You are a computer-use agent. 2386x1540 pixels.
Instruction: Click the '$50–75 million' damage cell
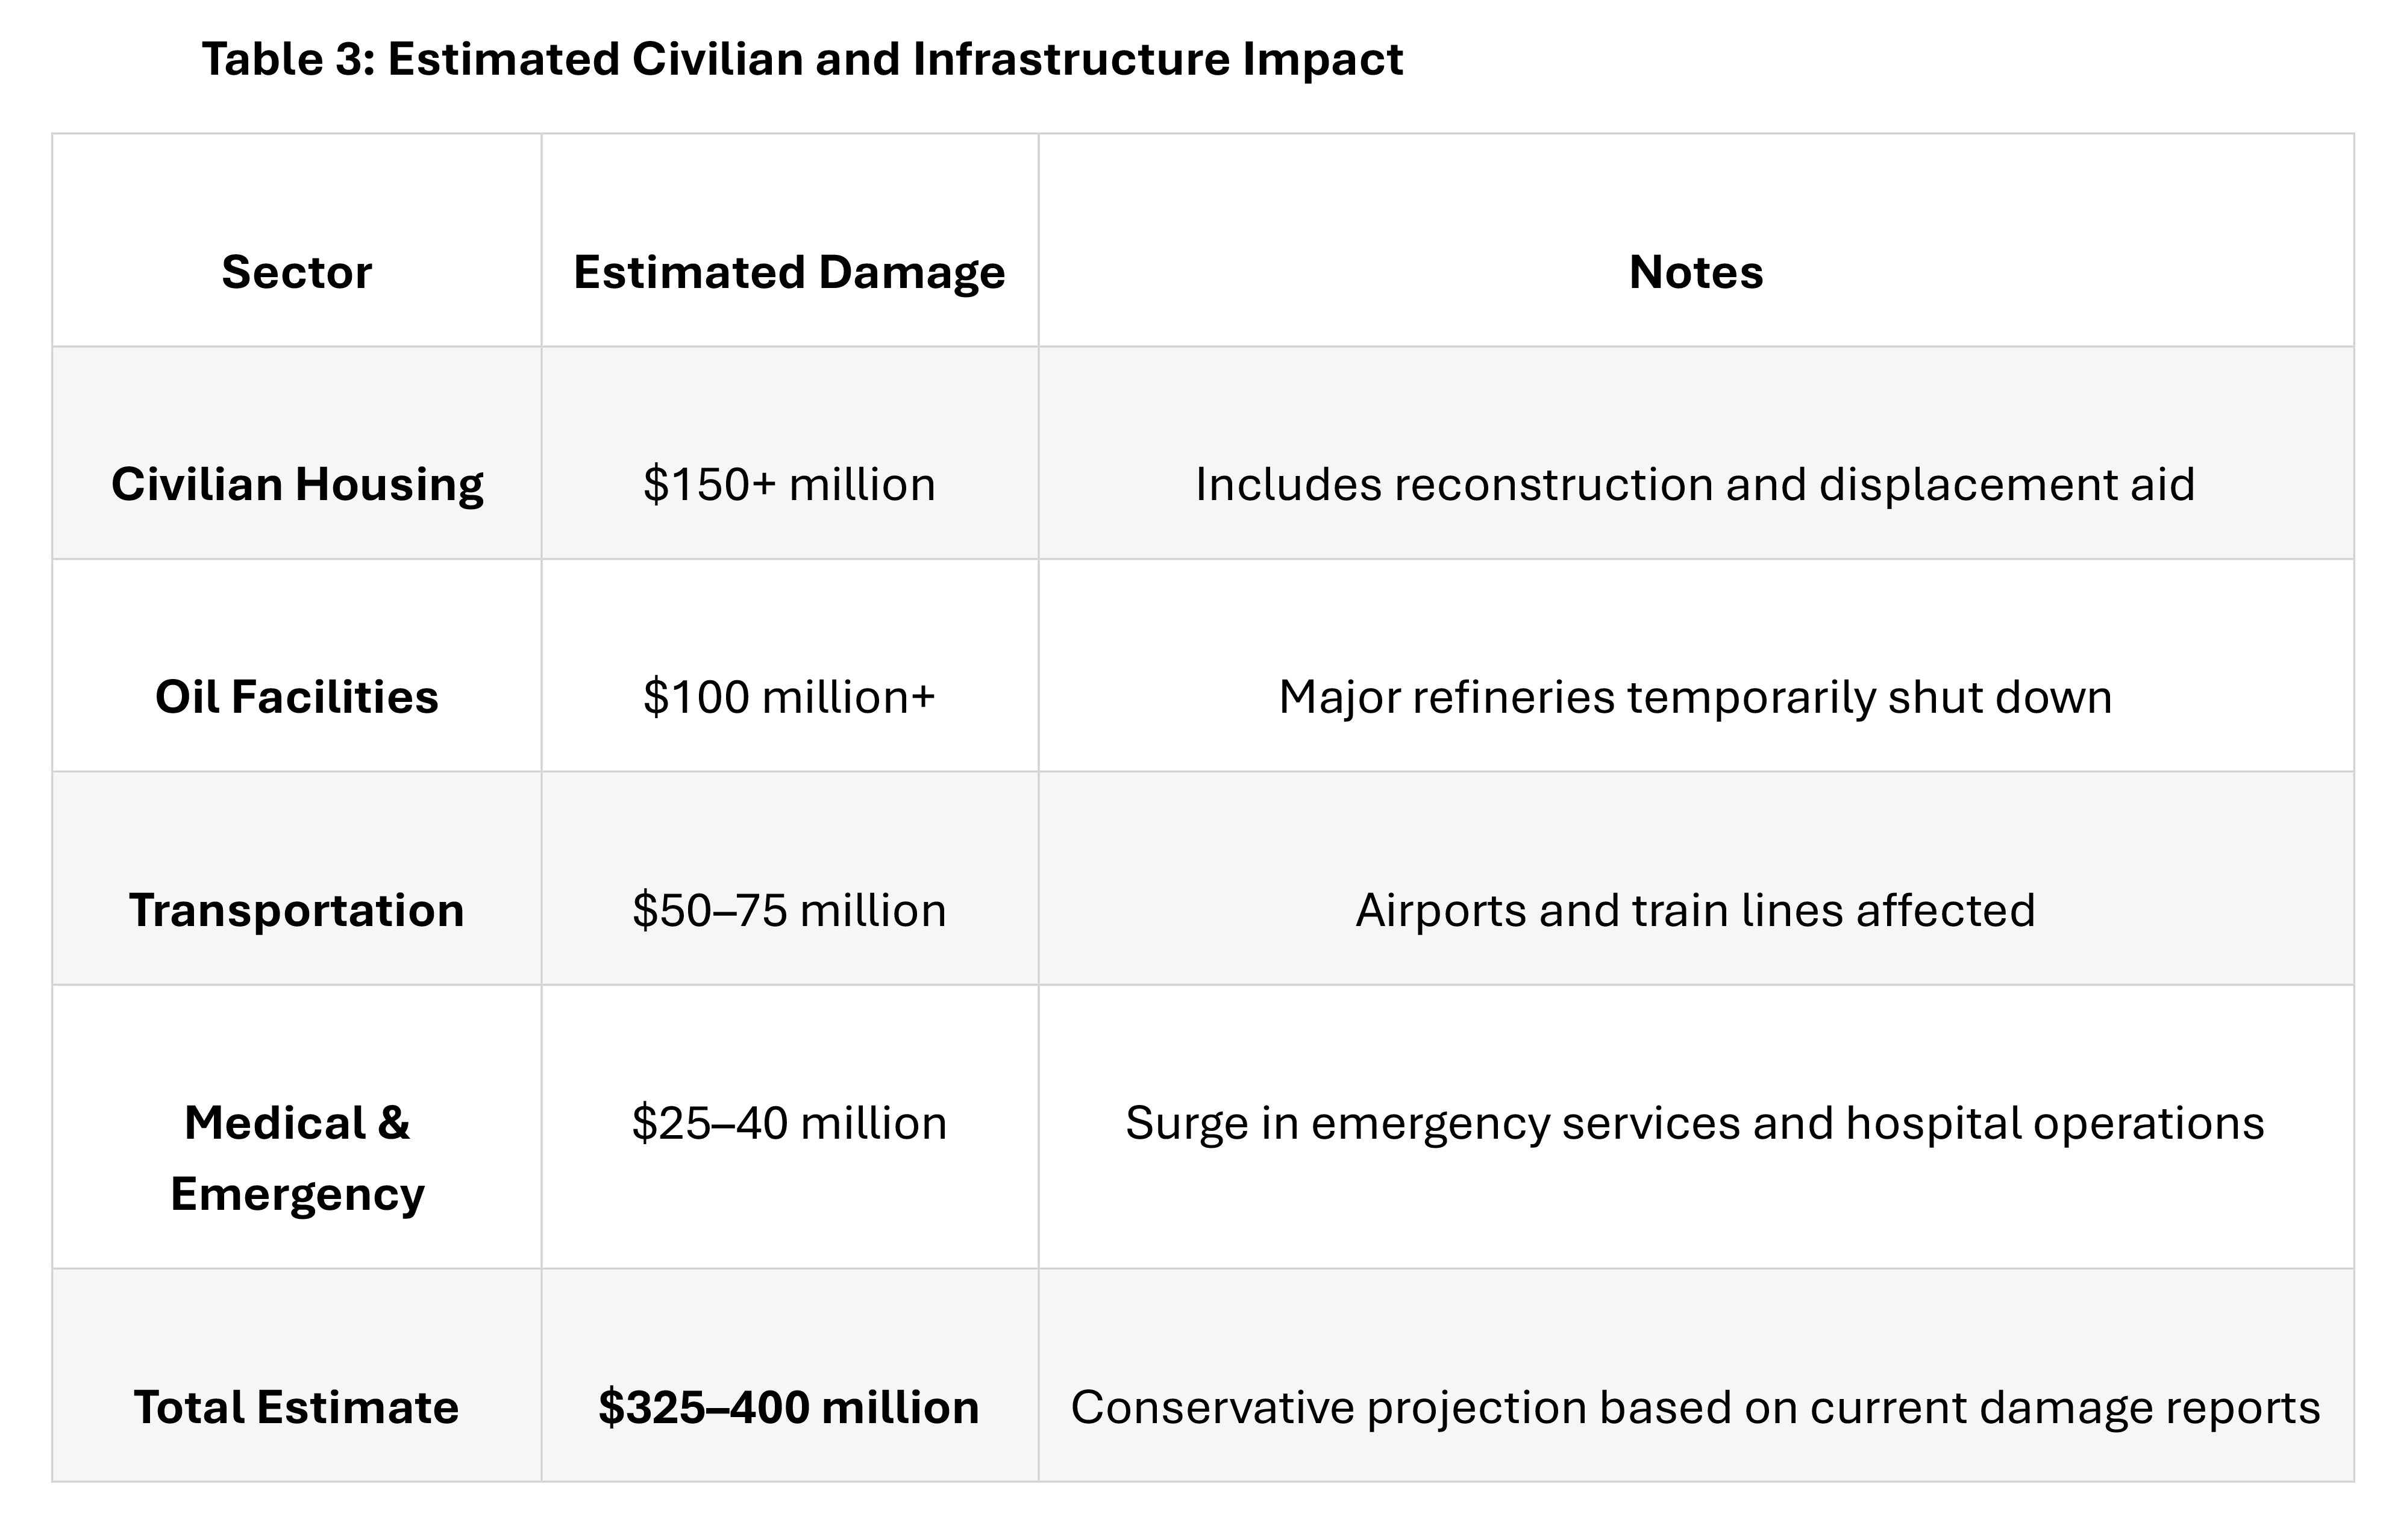tap(788, 910)
